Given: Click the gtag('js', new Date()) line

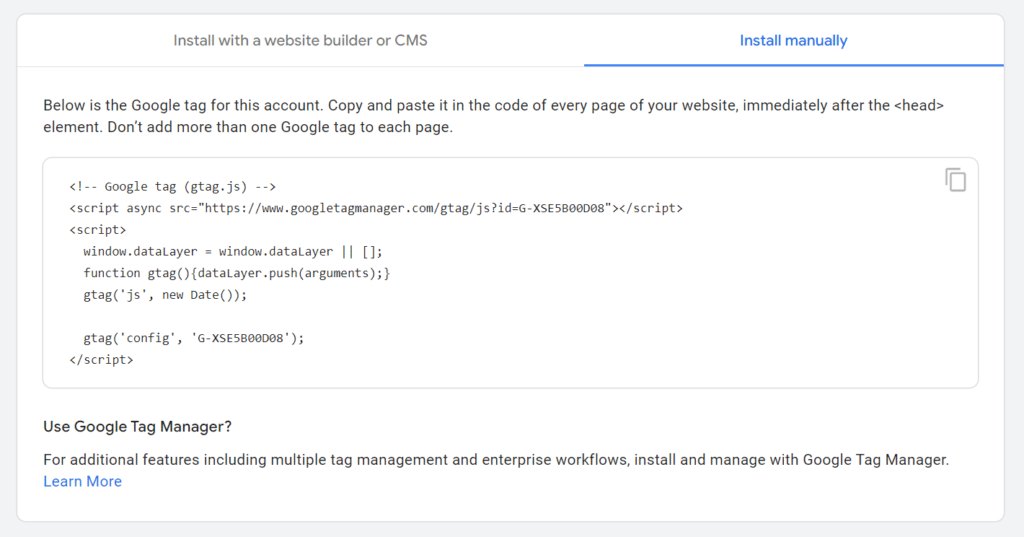Looking at the screenshot, I should point(165,295).
